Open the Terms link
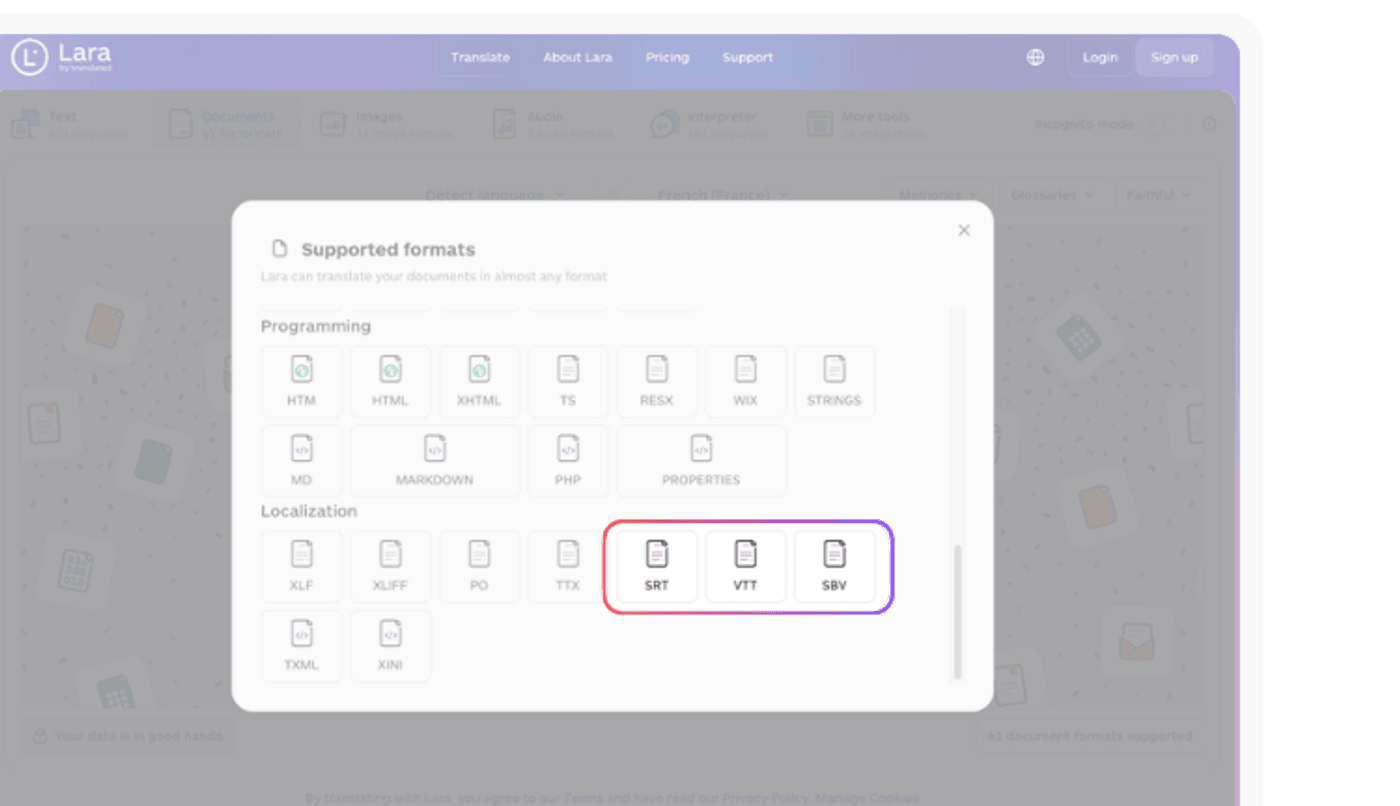 pos(583,798)
